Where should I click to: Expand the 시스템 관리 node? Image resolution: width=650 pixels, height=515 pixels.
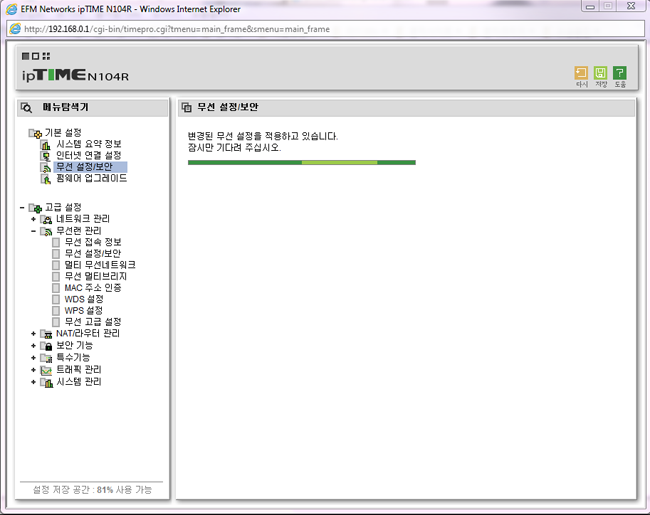point(34,382)
